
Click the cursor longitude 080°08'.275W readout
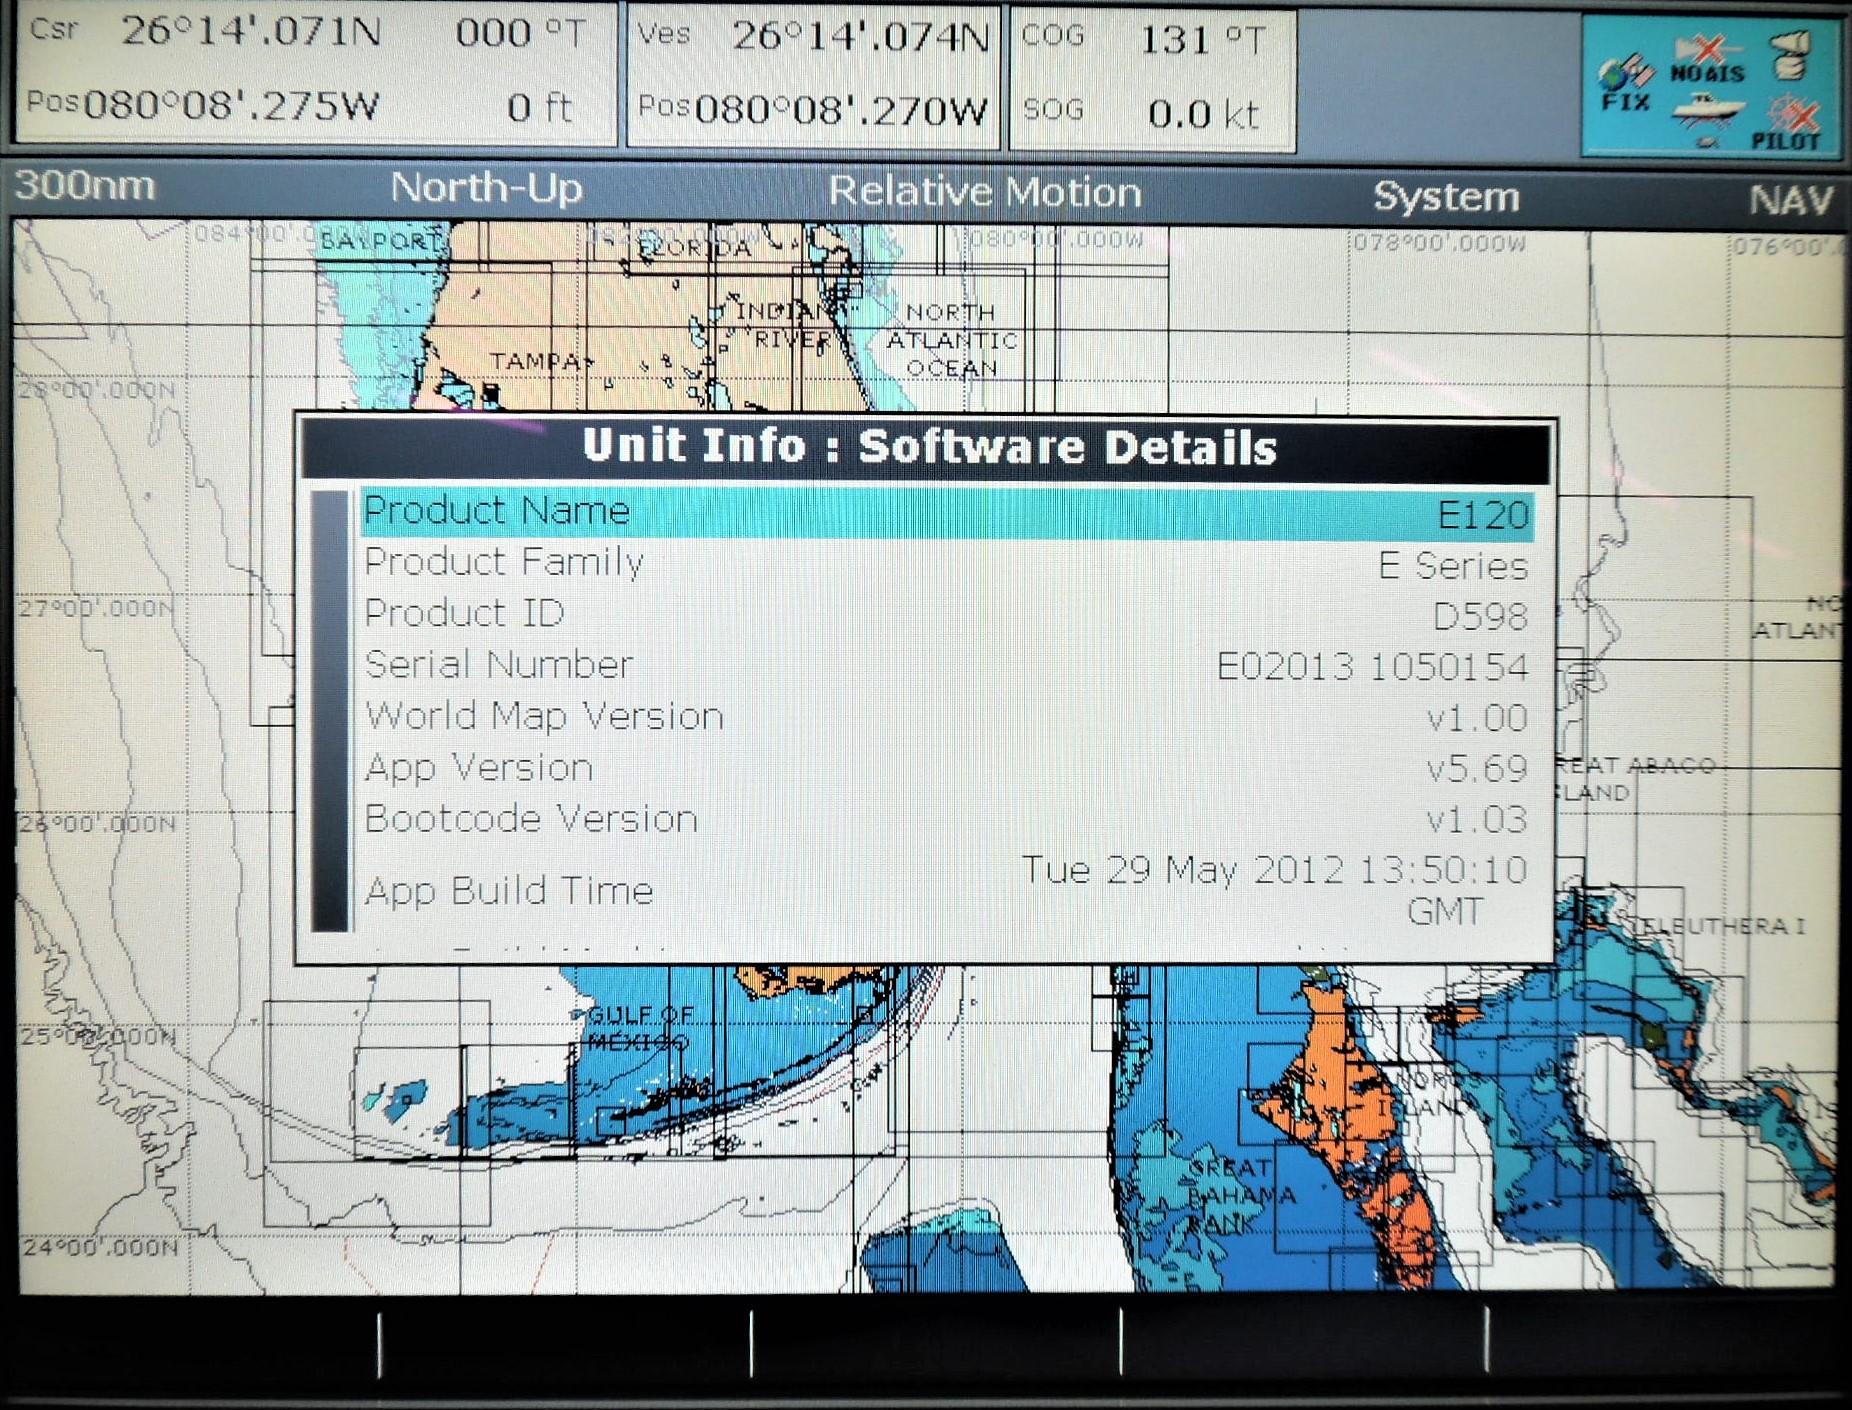coord(231,106)
